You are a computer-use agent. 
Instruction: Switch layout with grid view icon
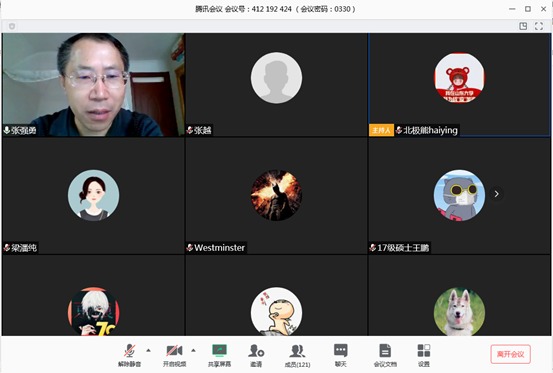[523, 26]
